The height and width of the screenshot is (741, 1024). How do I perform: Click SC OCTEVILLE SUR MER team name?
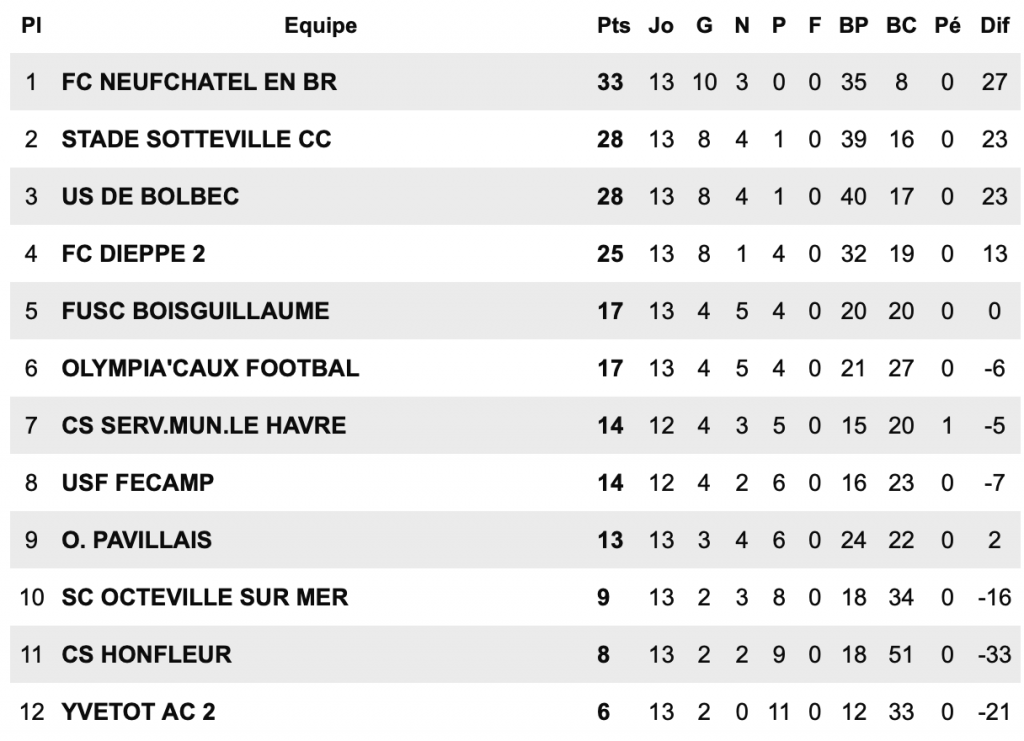point(205,598)
